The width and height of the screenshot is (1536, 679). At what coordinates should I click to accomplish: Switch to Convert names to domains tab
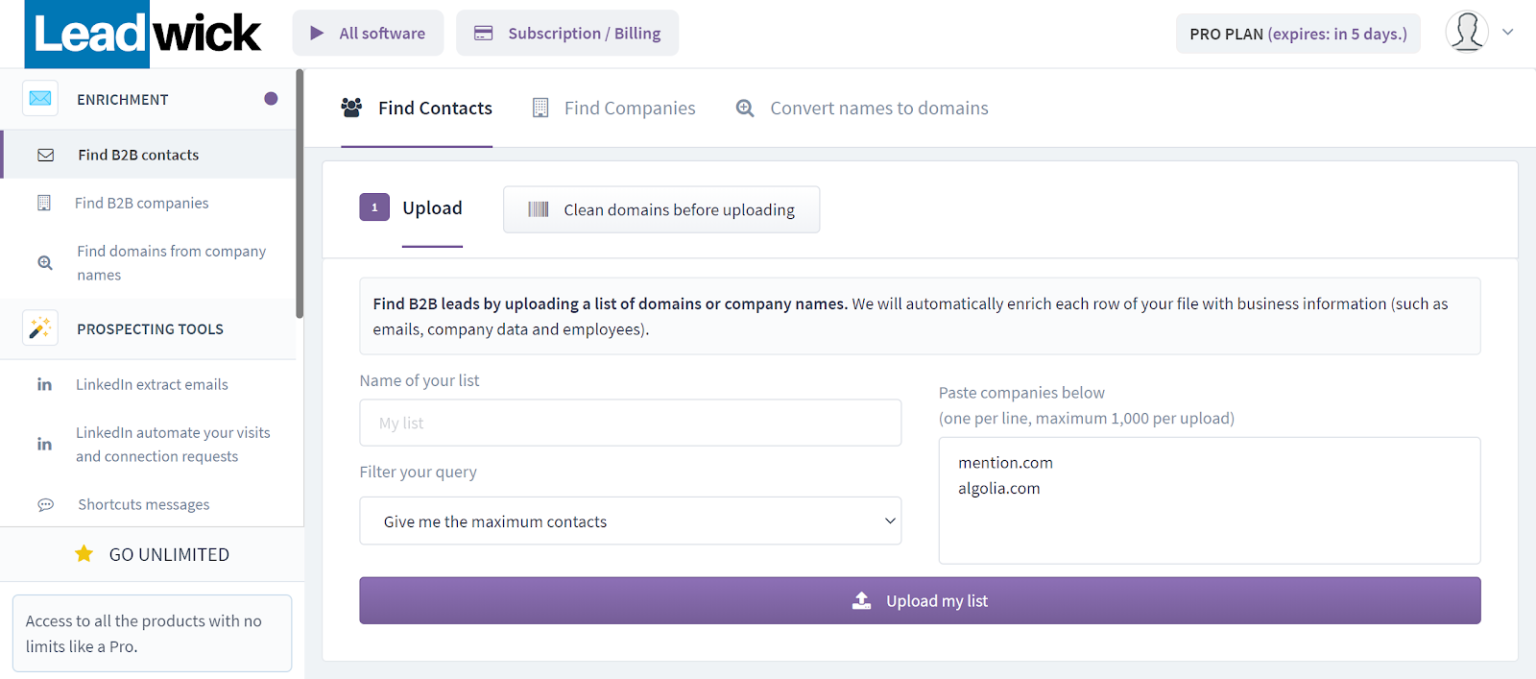861,108
